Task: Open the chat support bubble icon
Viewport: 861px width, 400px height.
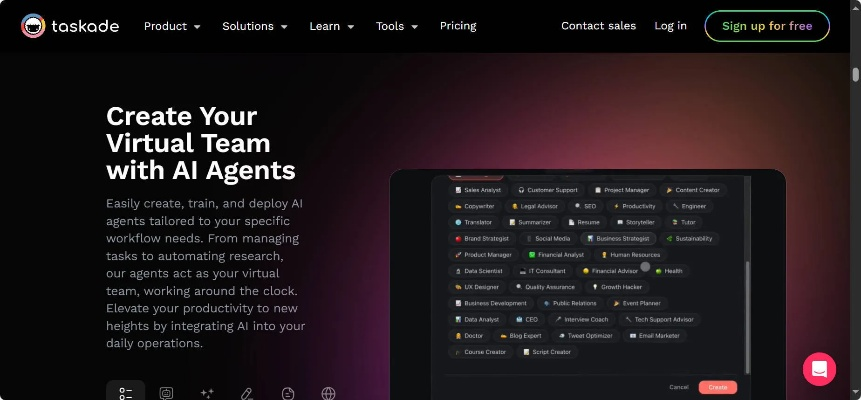Action: click(819, 369)
